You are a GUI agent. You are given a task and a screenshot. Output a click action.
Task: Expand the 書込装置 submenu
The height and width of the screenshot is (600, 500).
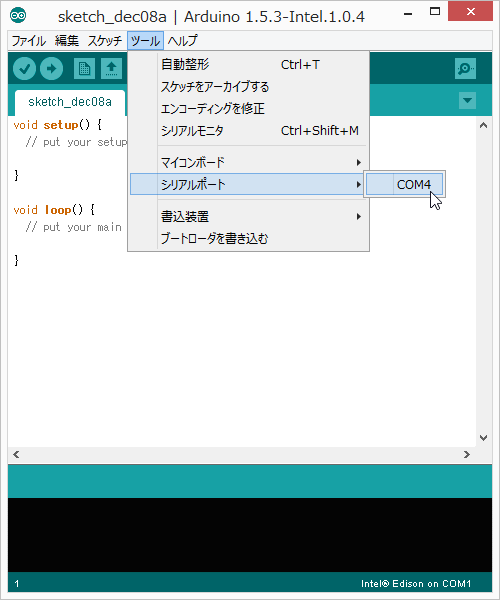pos(249,217)
